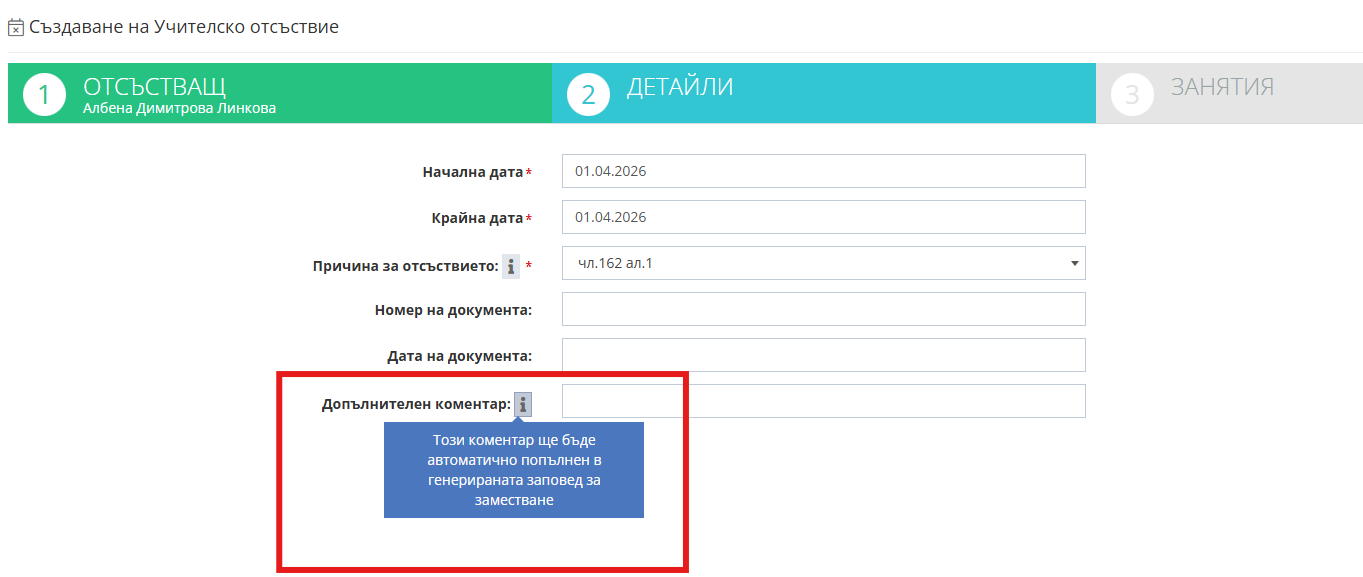Click the Номер на документа label
This screenshot has width=1363, height=577.
tap(453, 310)
